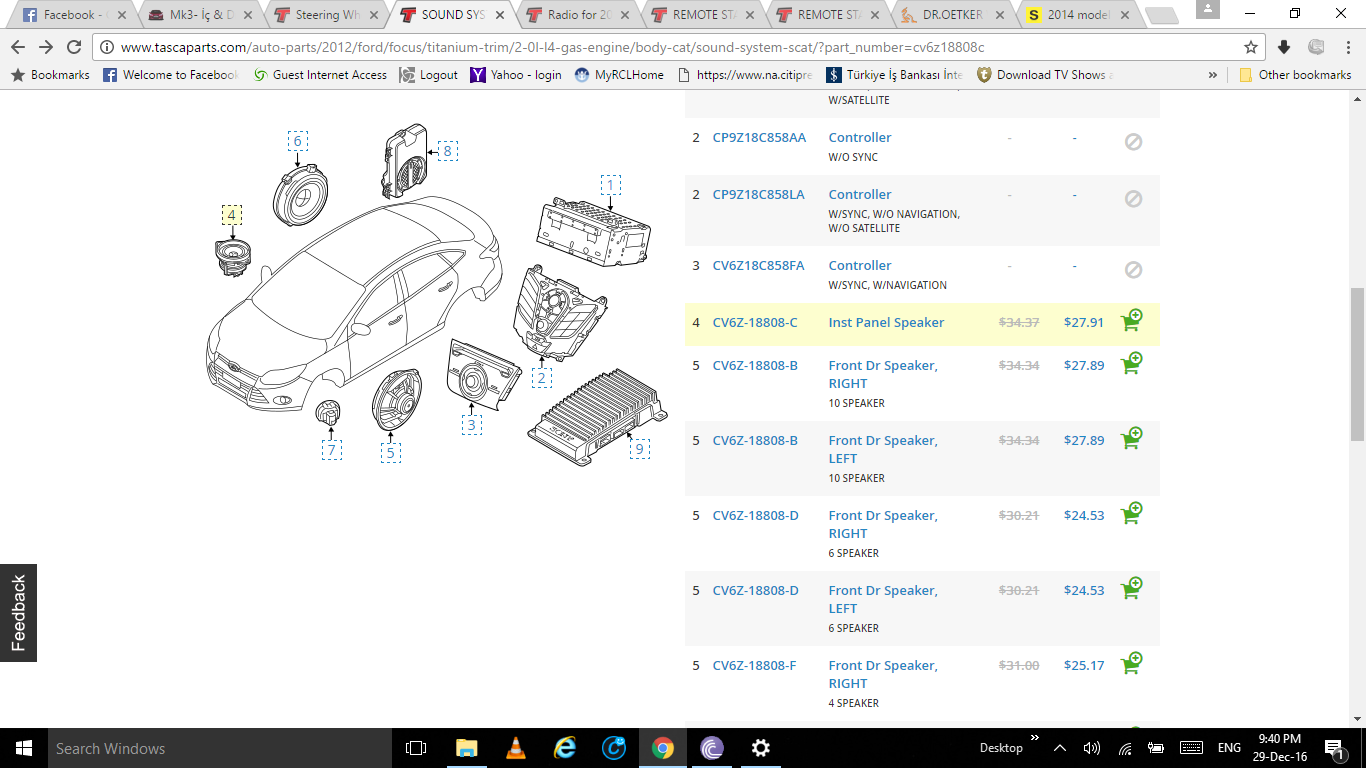Open Chrome's three-dot menu

click(x=1347, y=47)
